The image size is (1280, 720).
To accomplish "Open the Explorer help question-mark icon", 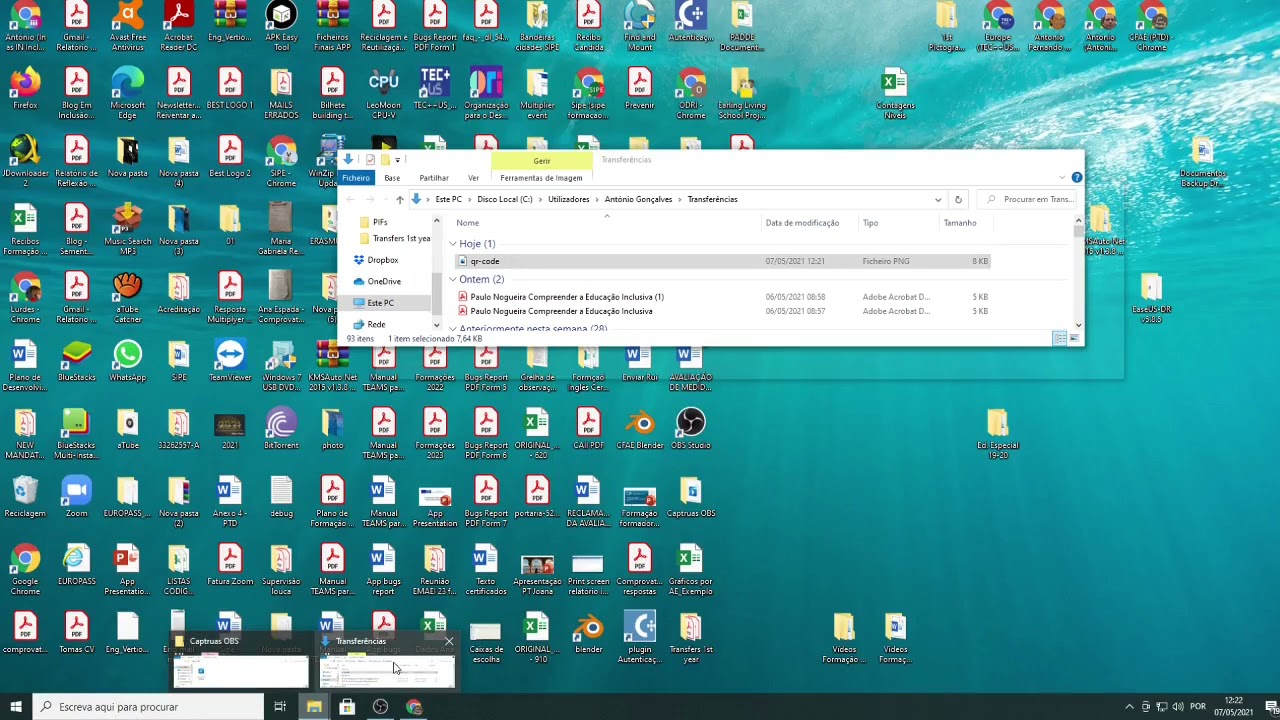I will pos(1077,177).
